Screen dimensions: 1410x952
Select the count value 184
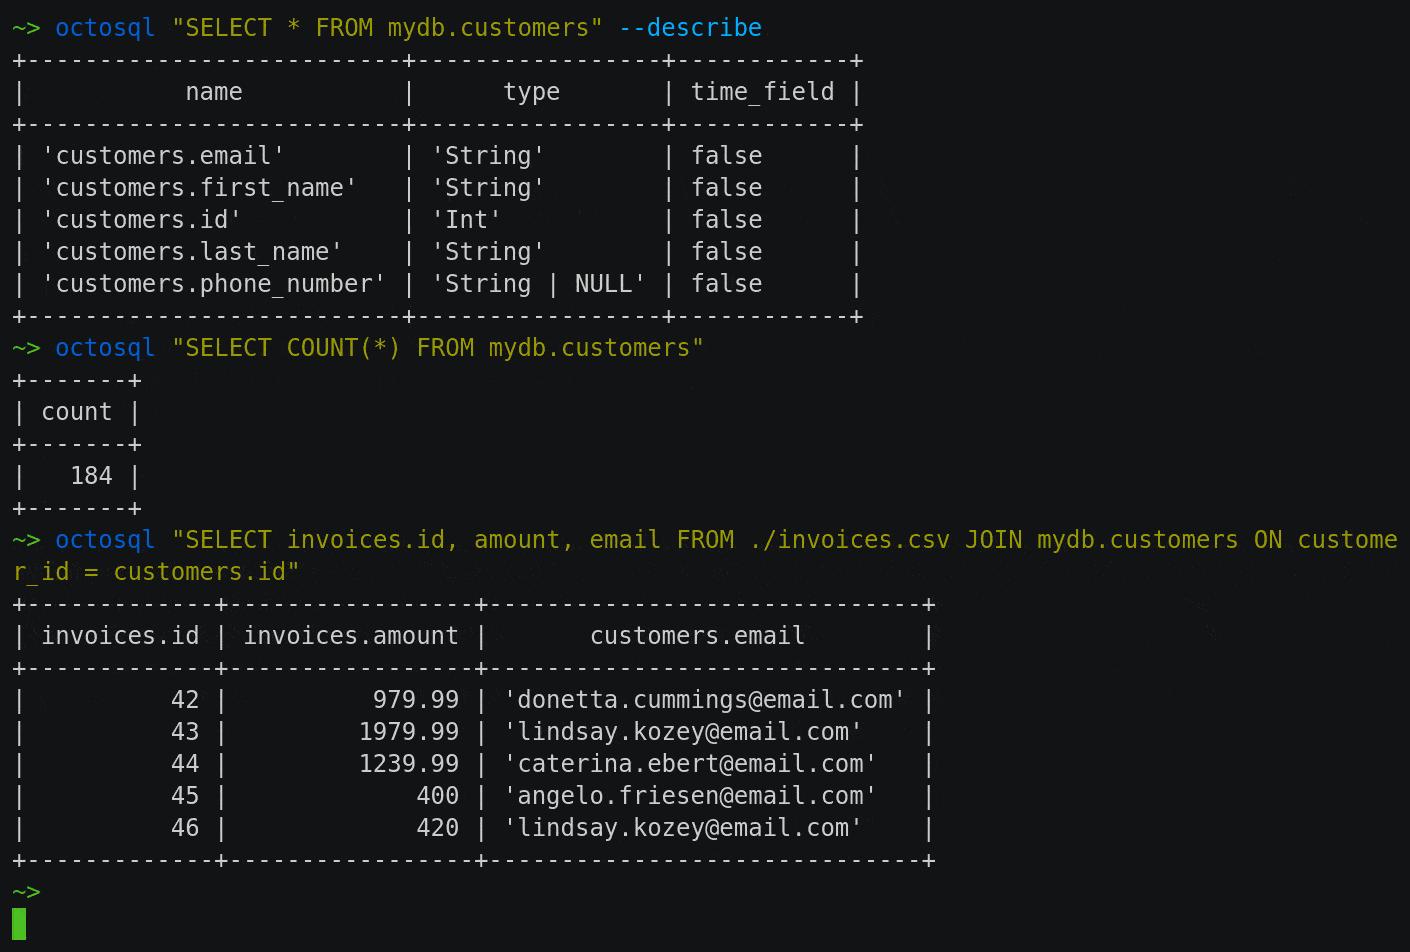91,476
